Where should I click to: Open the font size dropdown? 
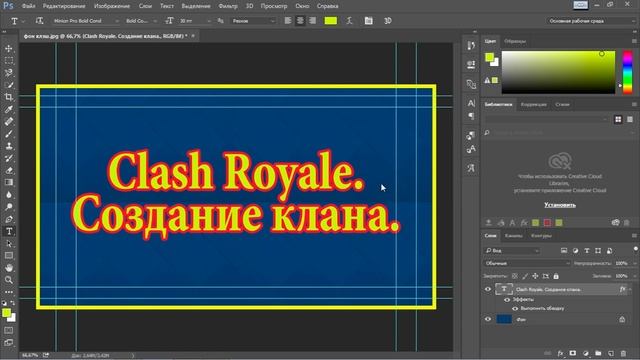(x=195, y=21)
